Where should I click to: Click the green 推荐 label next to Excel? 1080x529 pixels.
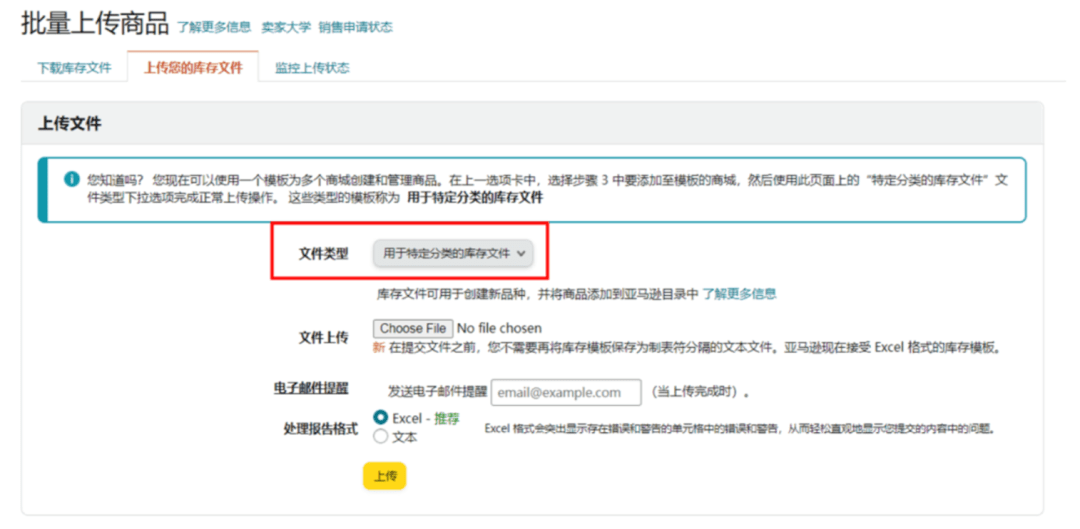[x=446, y=418]
